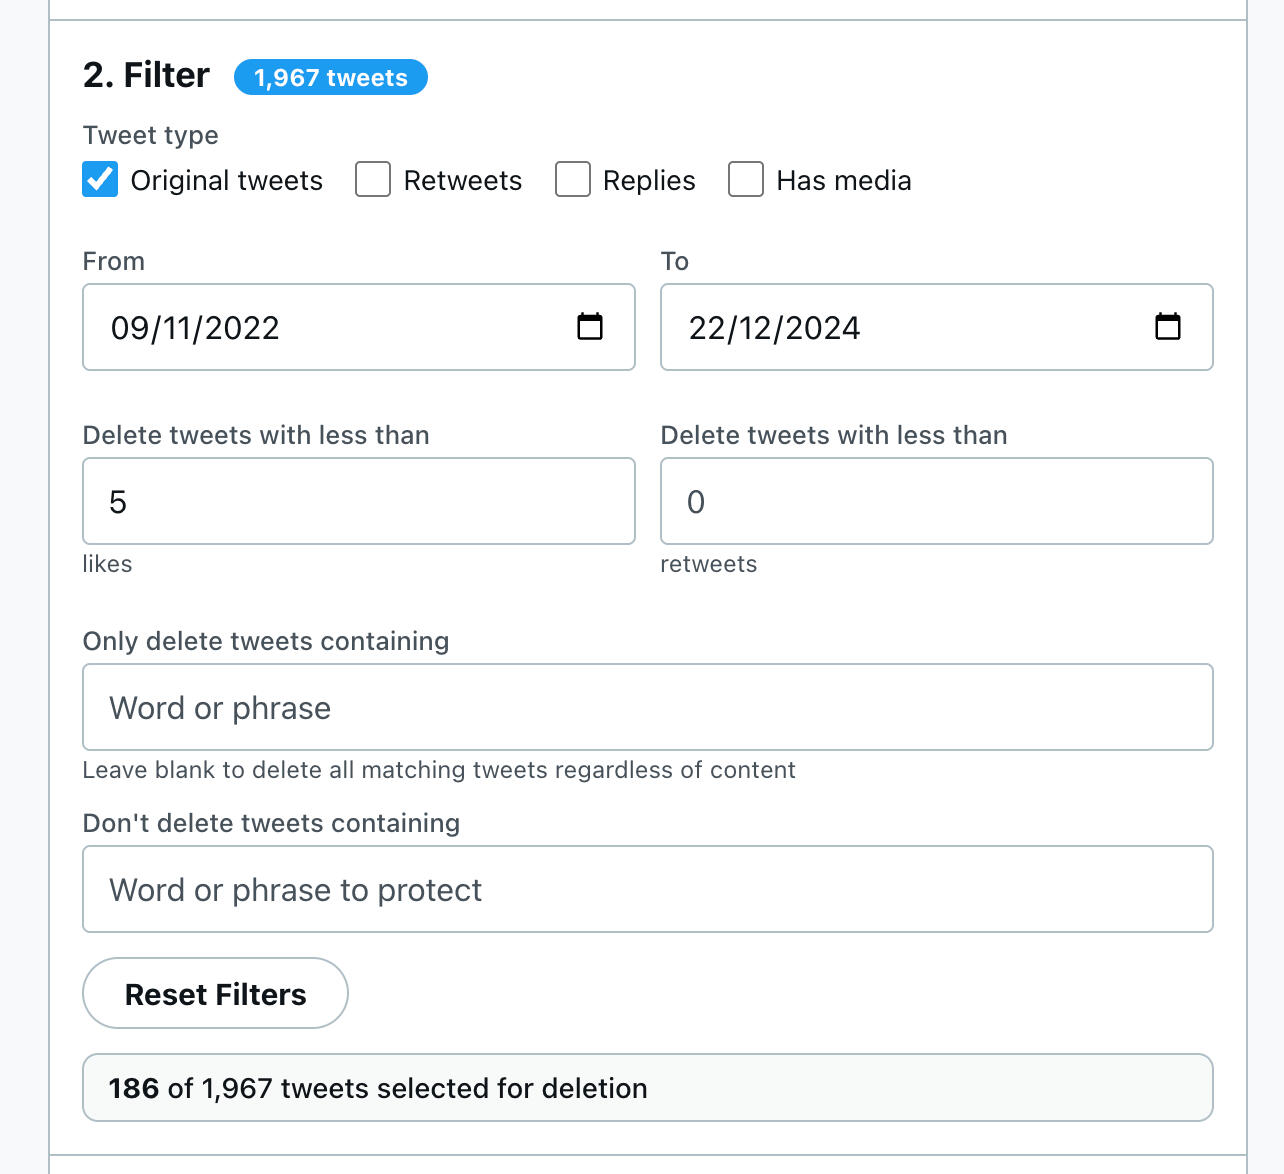Click the Retweets label text

[463, 181]
